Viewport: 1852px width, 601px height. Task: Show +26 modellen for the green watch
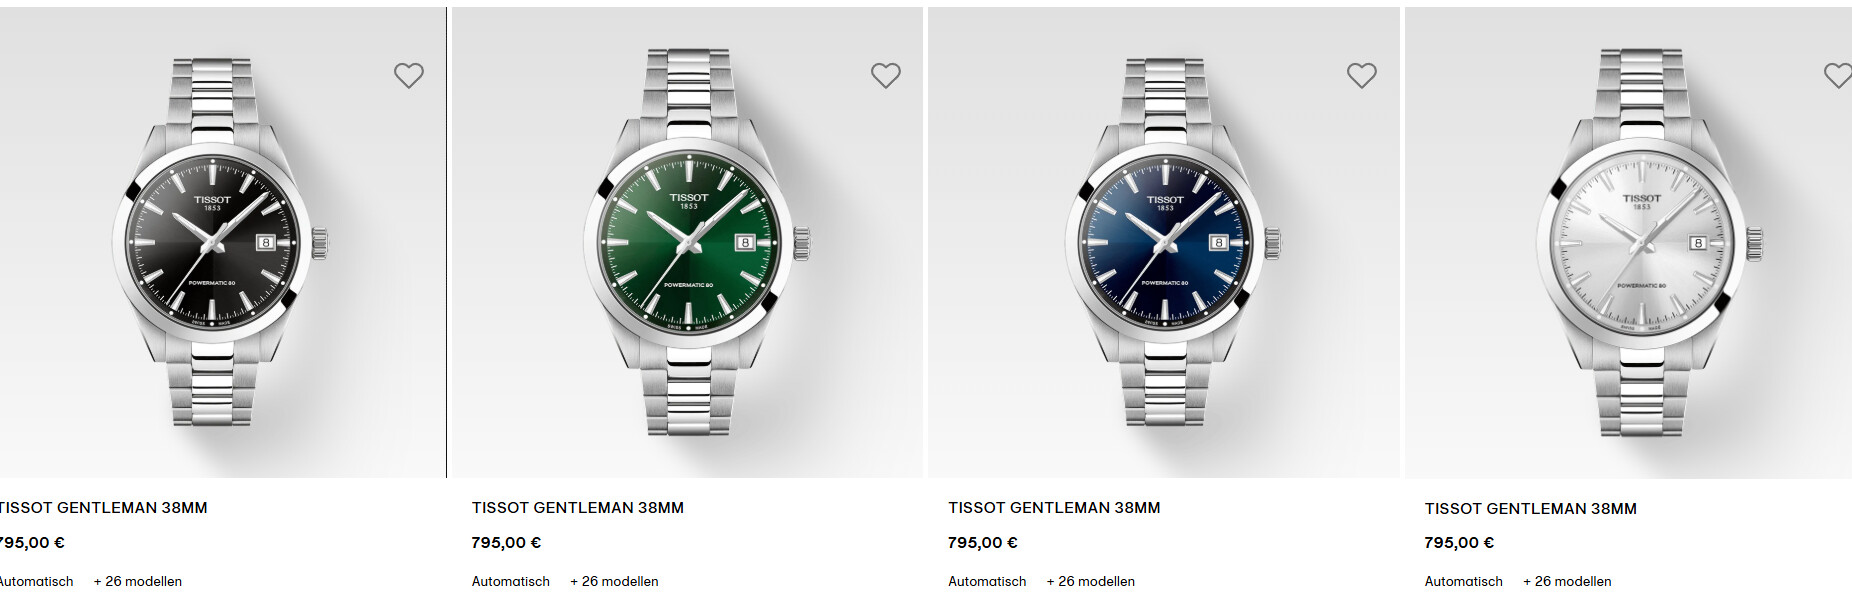click(614, 581)
